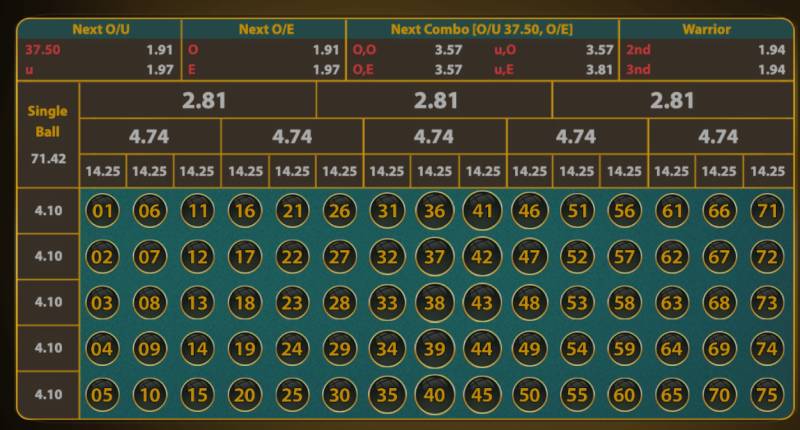
Task: Click the 4.10 odds for the 01 row
Action: pos(48,211)
